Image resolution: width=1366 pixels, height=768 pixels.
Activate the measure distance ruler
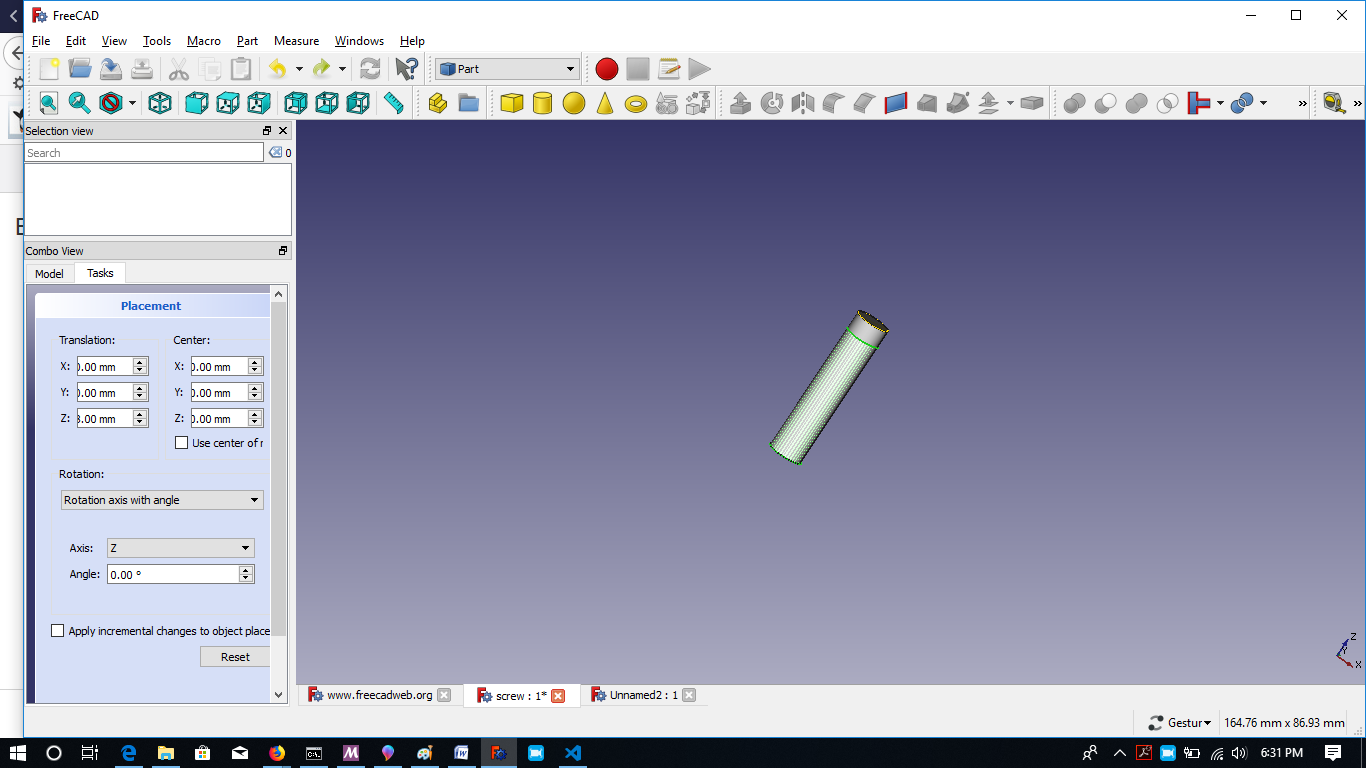point(393,103)
